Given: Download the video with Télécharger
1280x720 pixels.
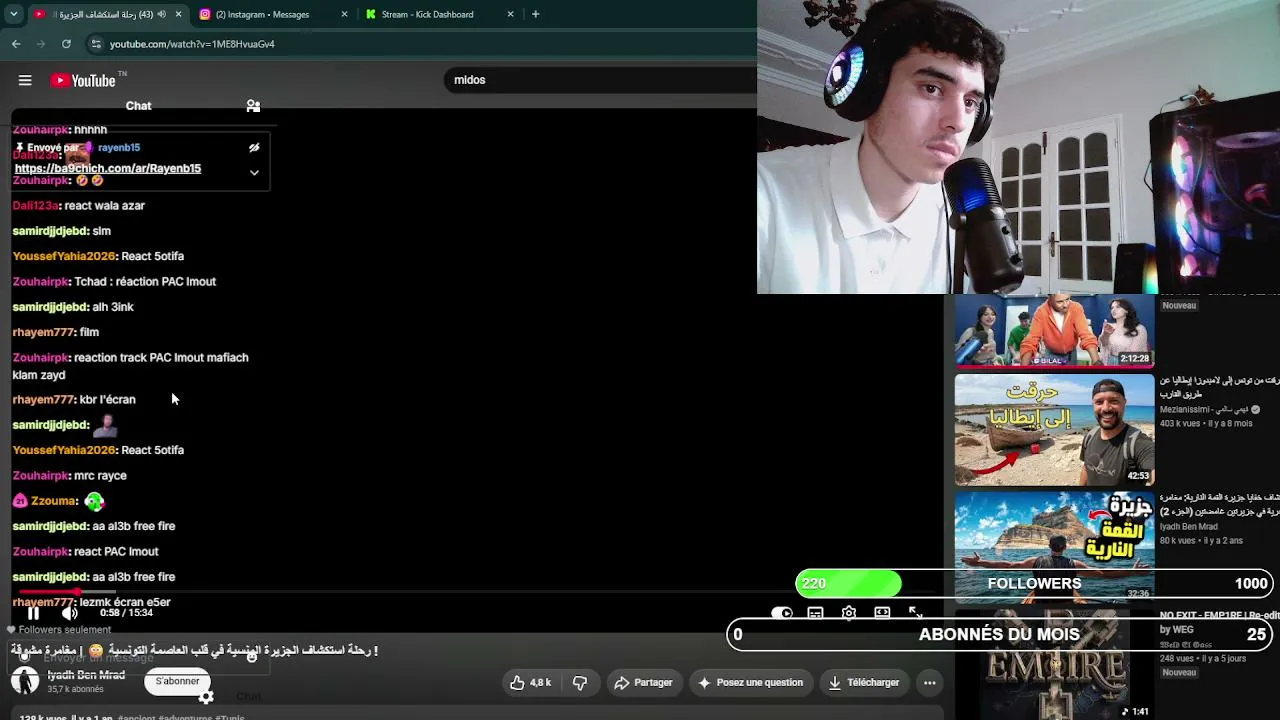Looking at the screenshot, I should tap(864, 683).
